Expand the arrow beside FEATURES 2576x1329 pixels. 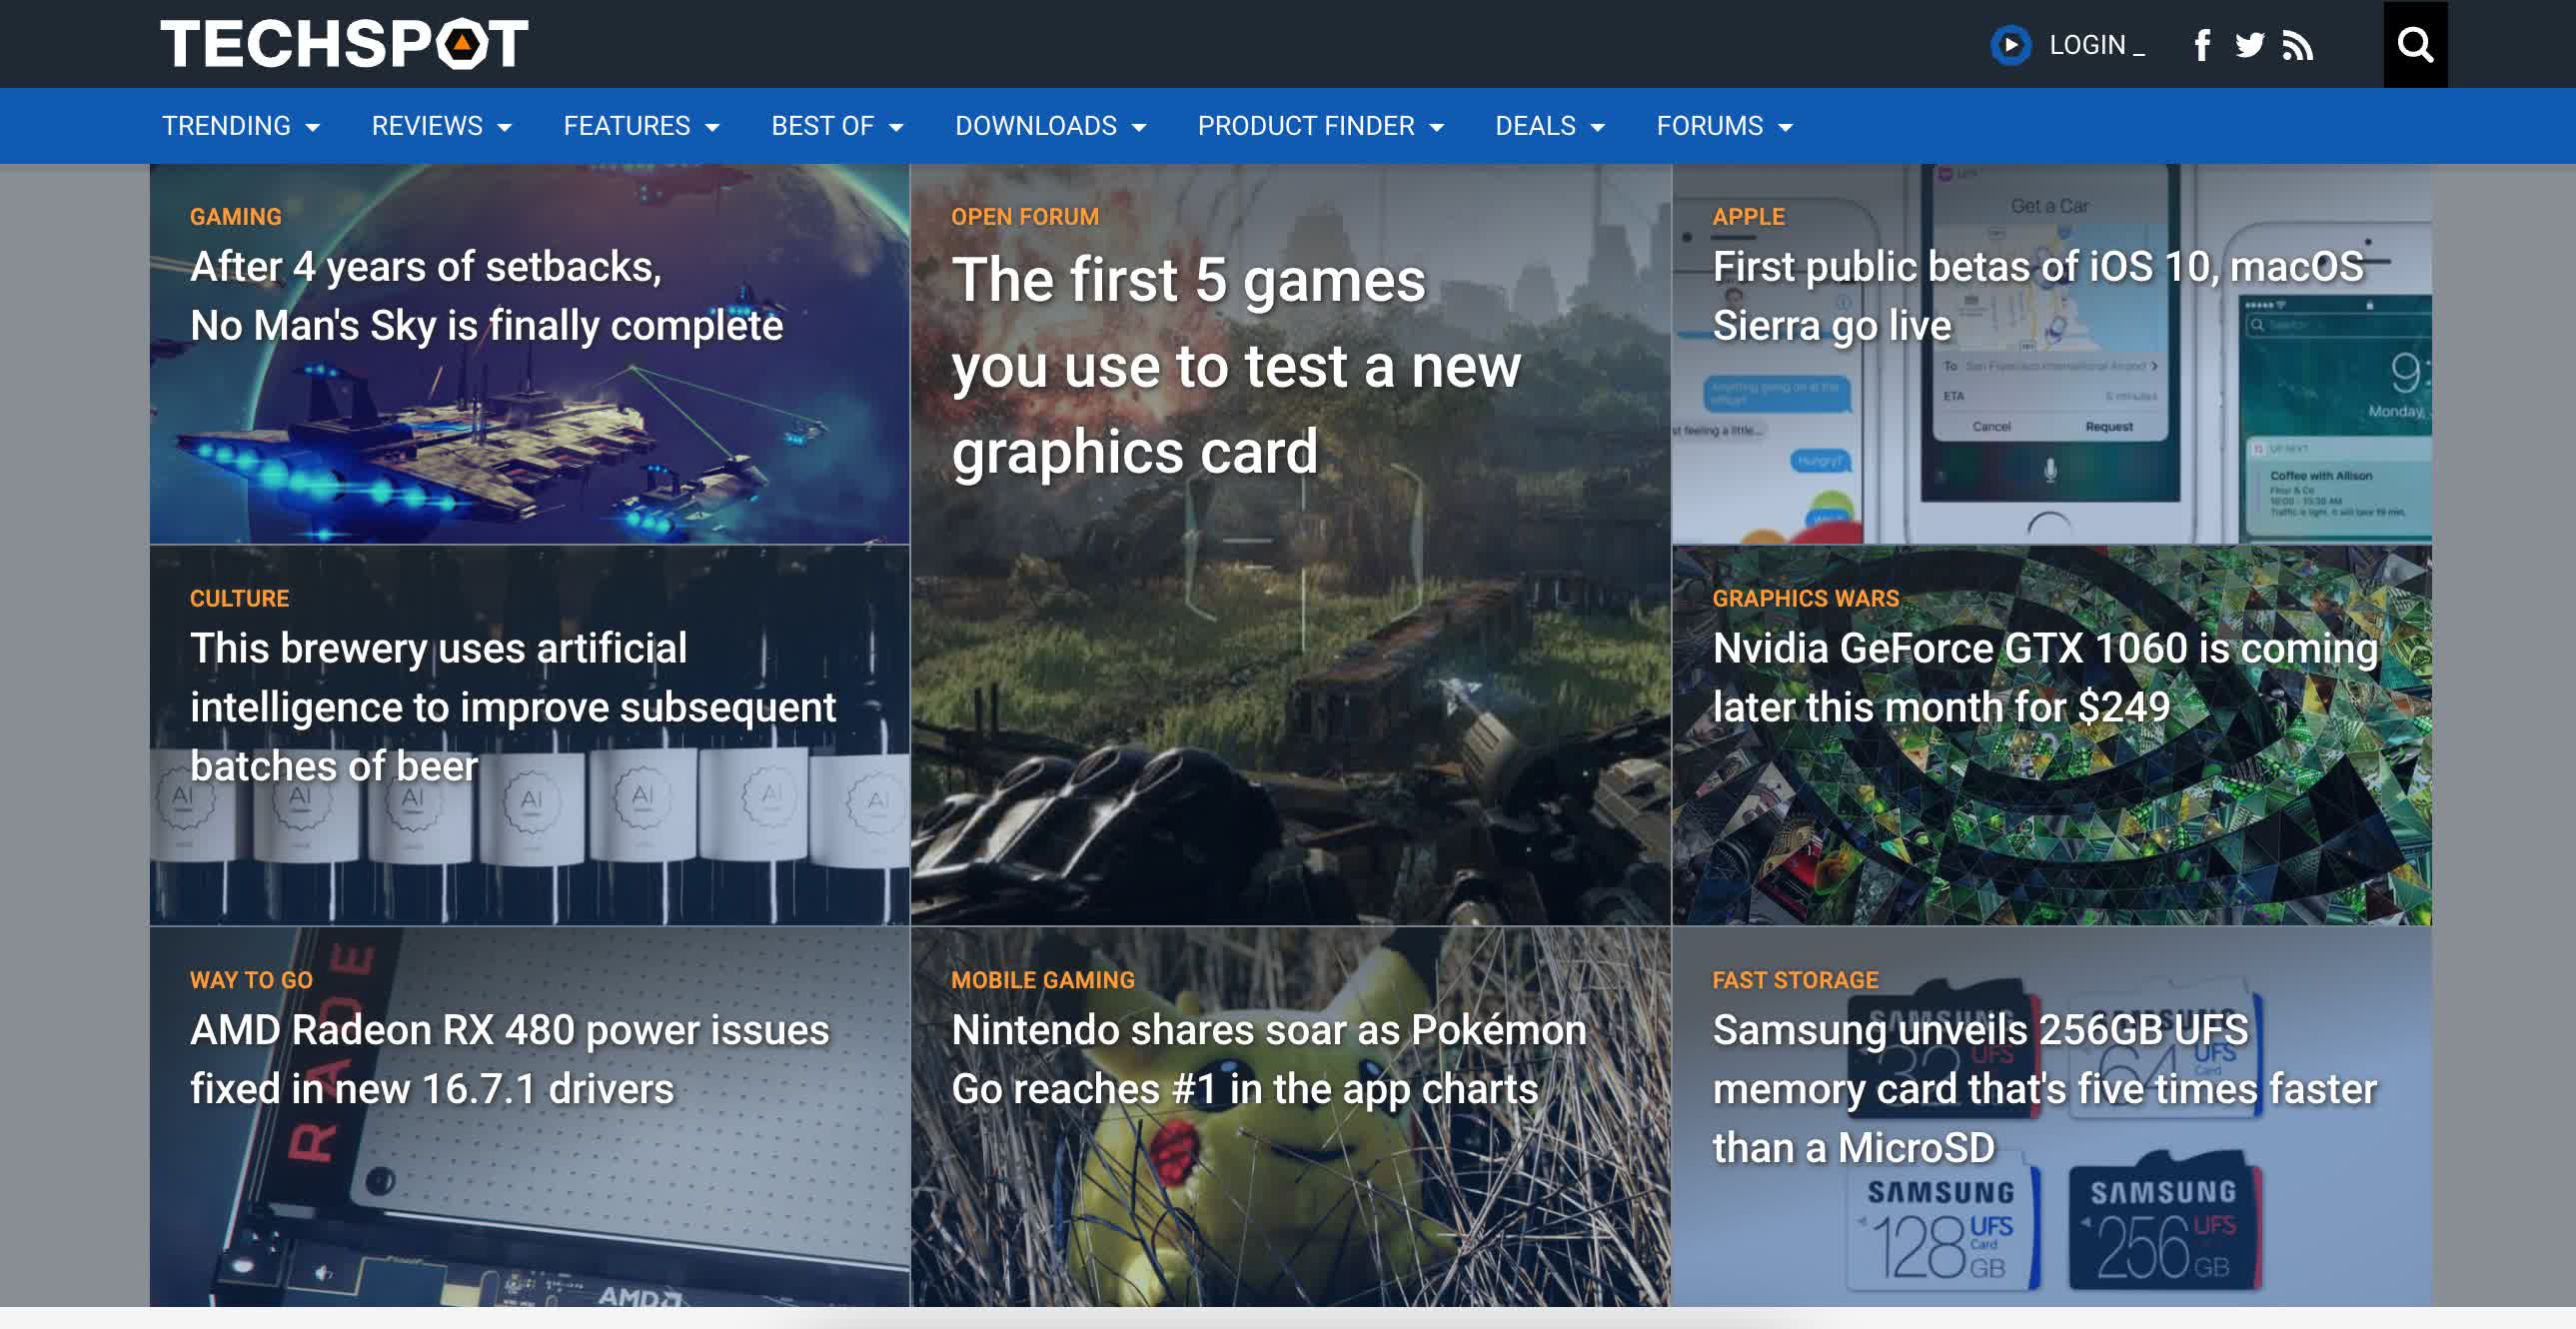(712, 128)
